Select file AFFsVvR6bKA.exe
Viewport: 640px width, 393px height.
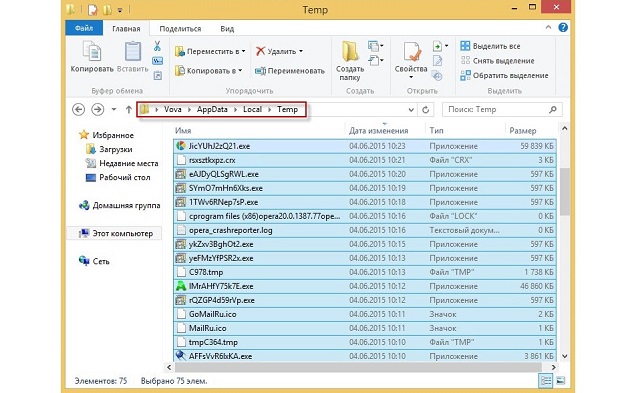tap(364, 355)
